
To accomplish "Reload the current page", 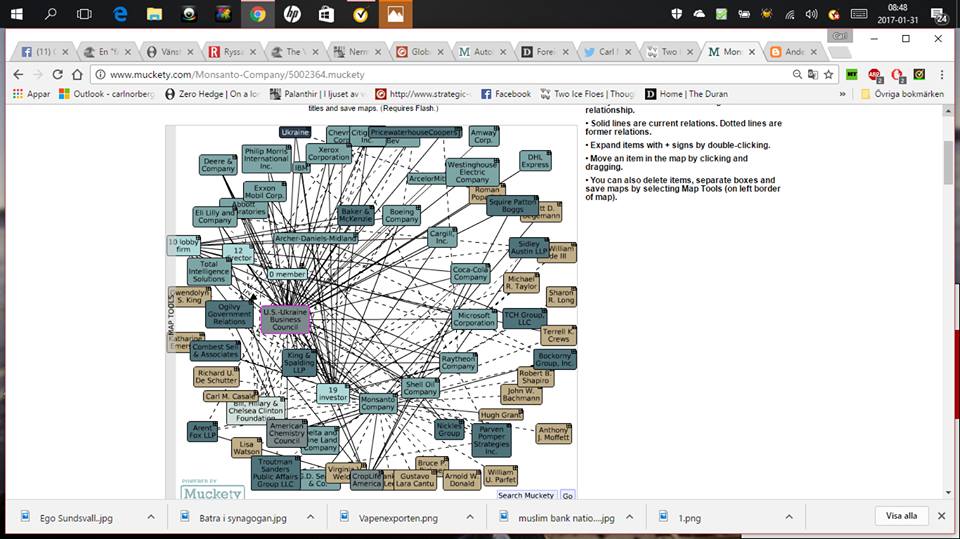I will 57,74.
